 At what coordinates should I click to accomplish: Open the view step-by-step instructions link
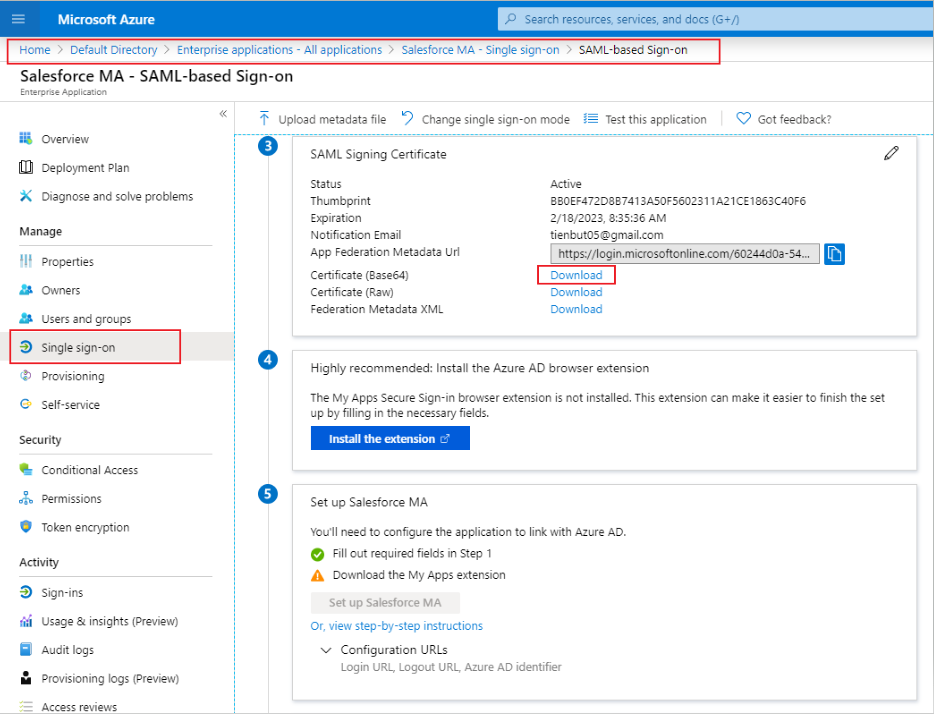coord(396,626)
